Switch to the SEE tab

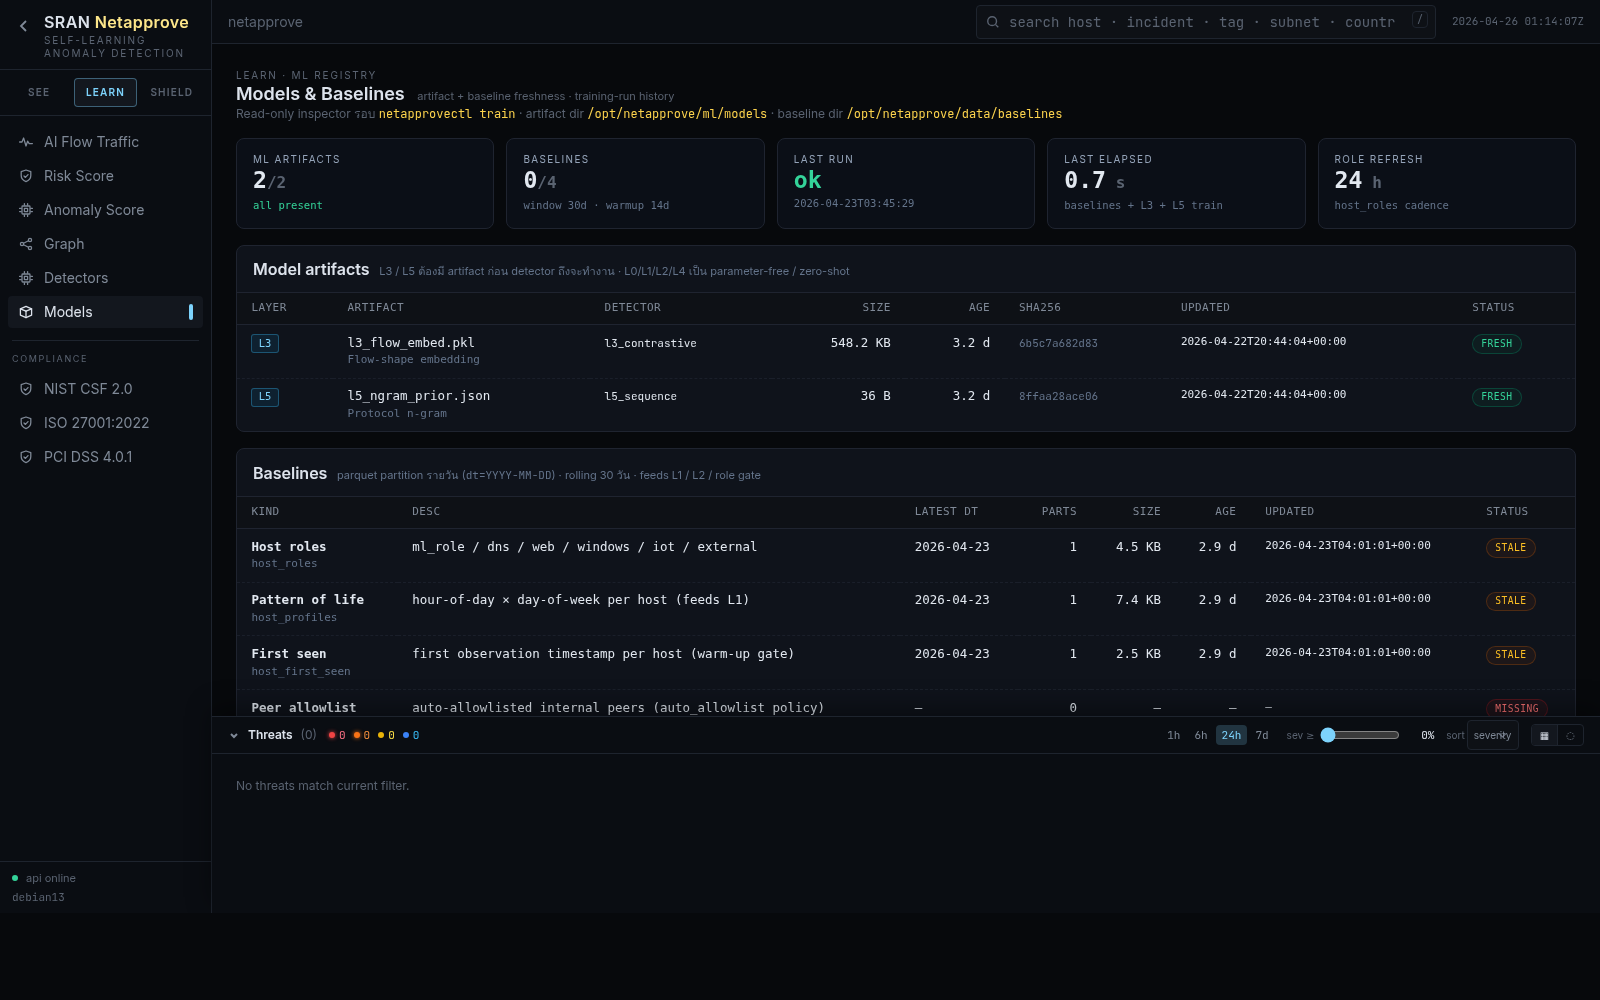tap(39, 92)
